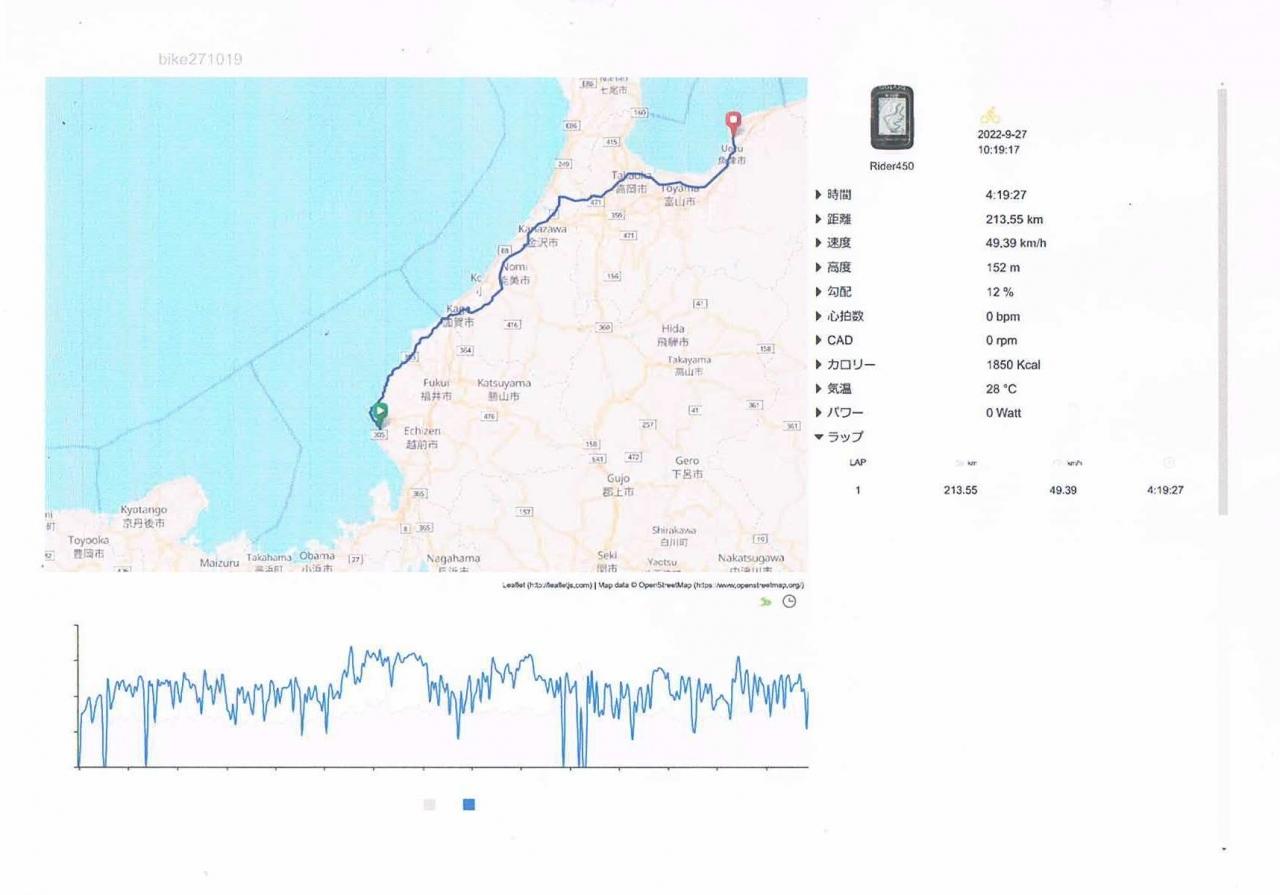Click the yellow cycling activity icon
This screenshot has width=1280, height=895.
pos(990,115)
